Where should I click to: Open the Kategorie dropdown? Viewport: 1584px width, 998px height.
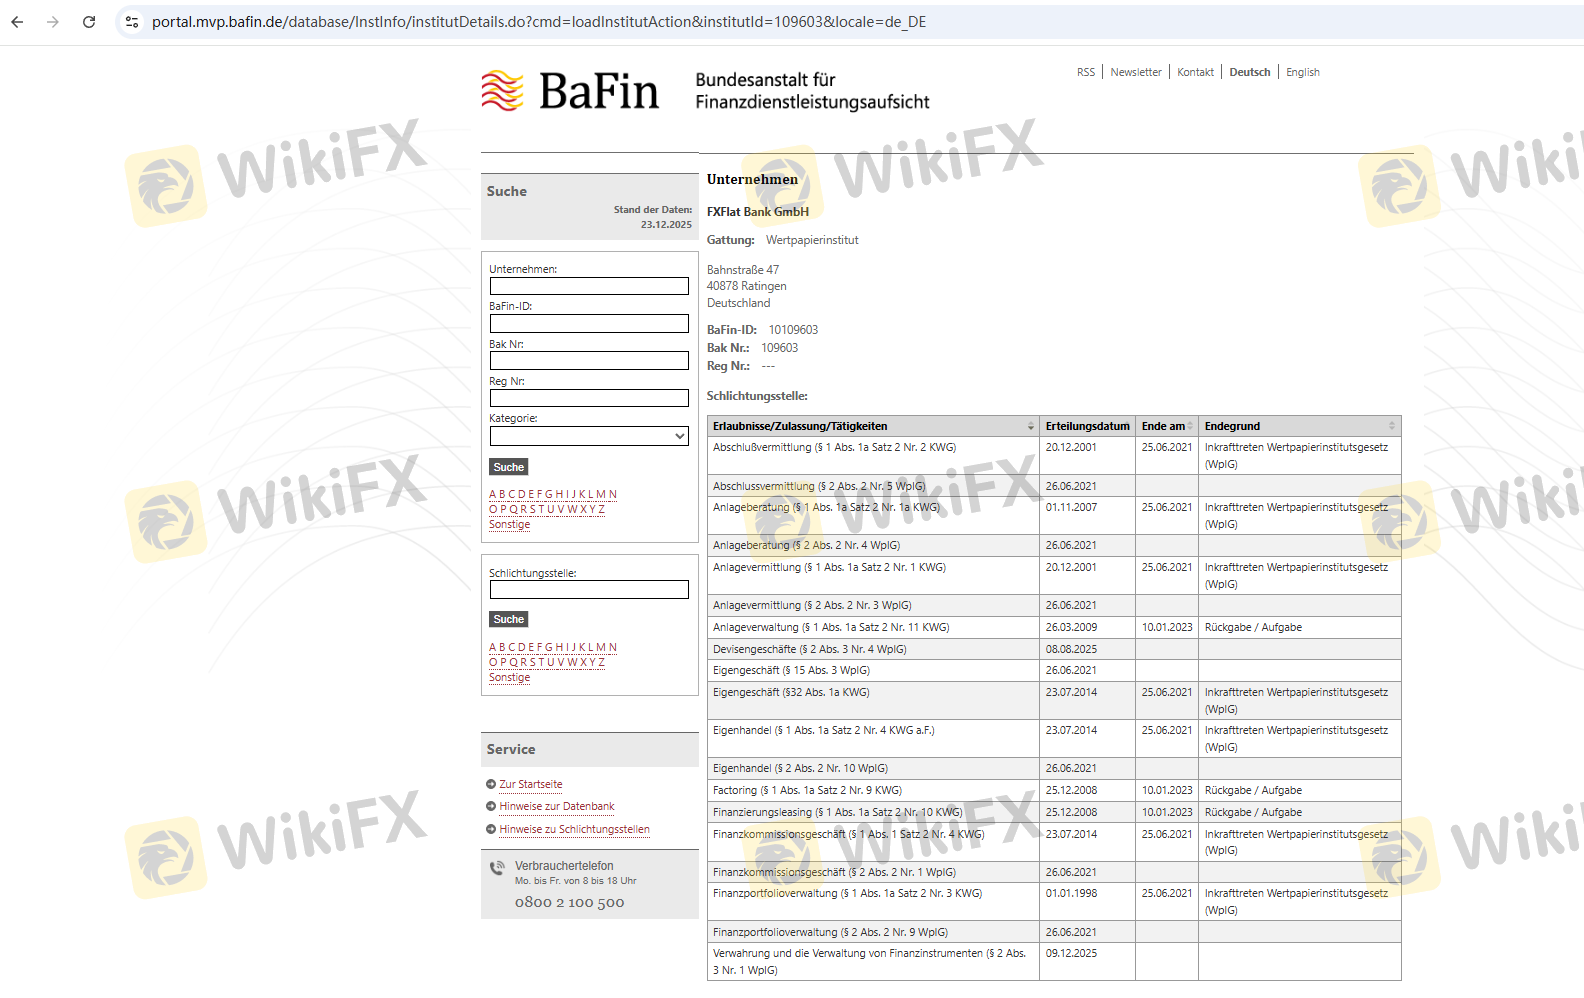tap(589, 436)
